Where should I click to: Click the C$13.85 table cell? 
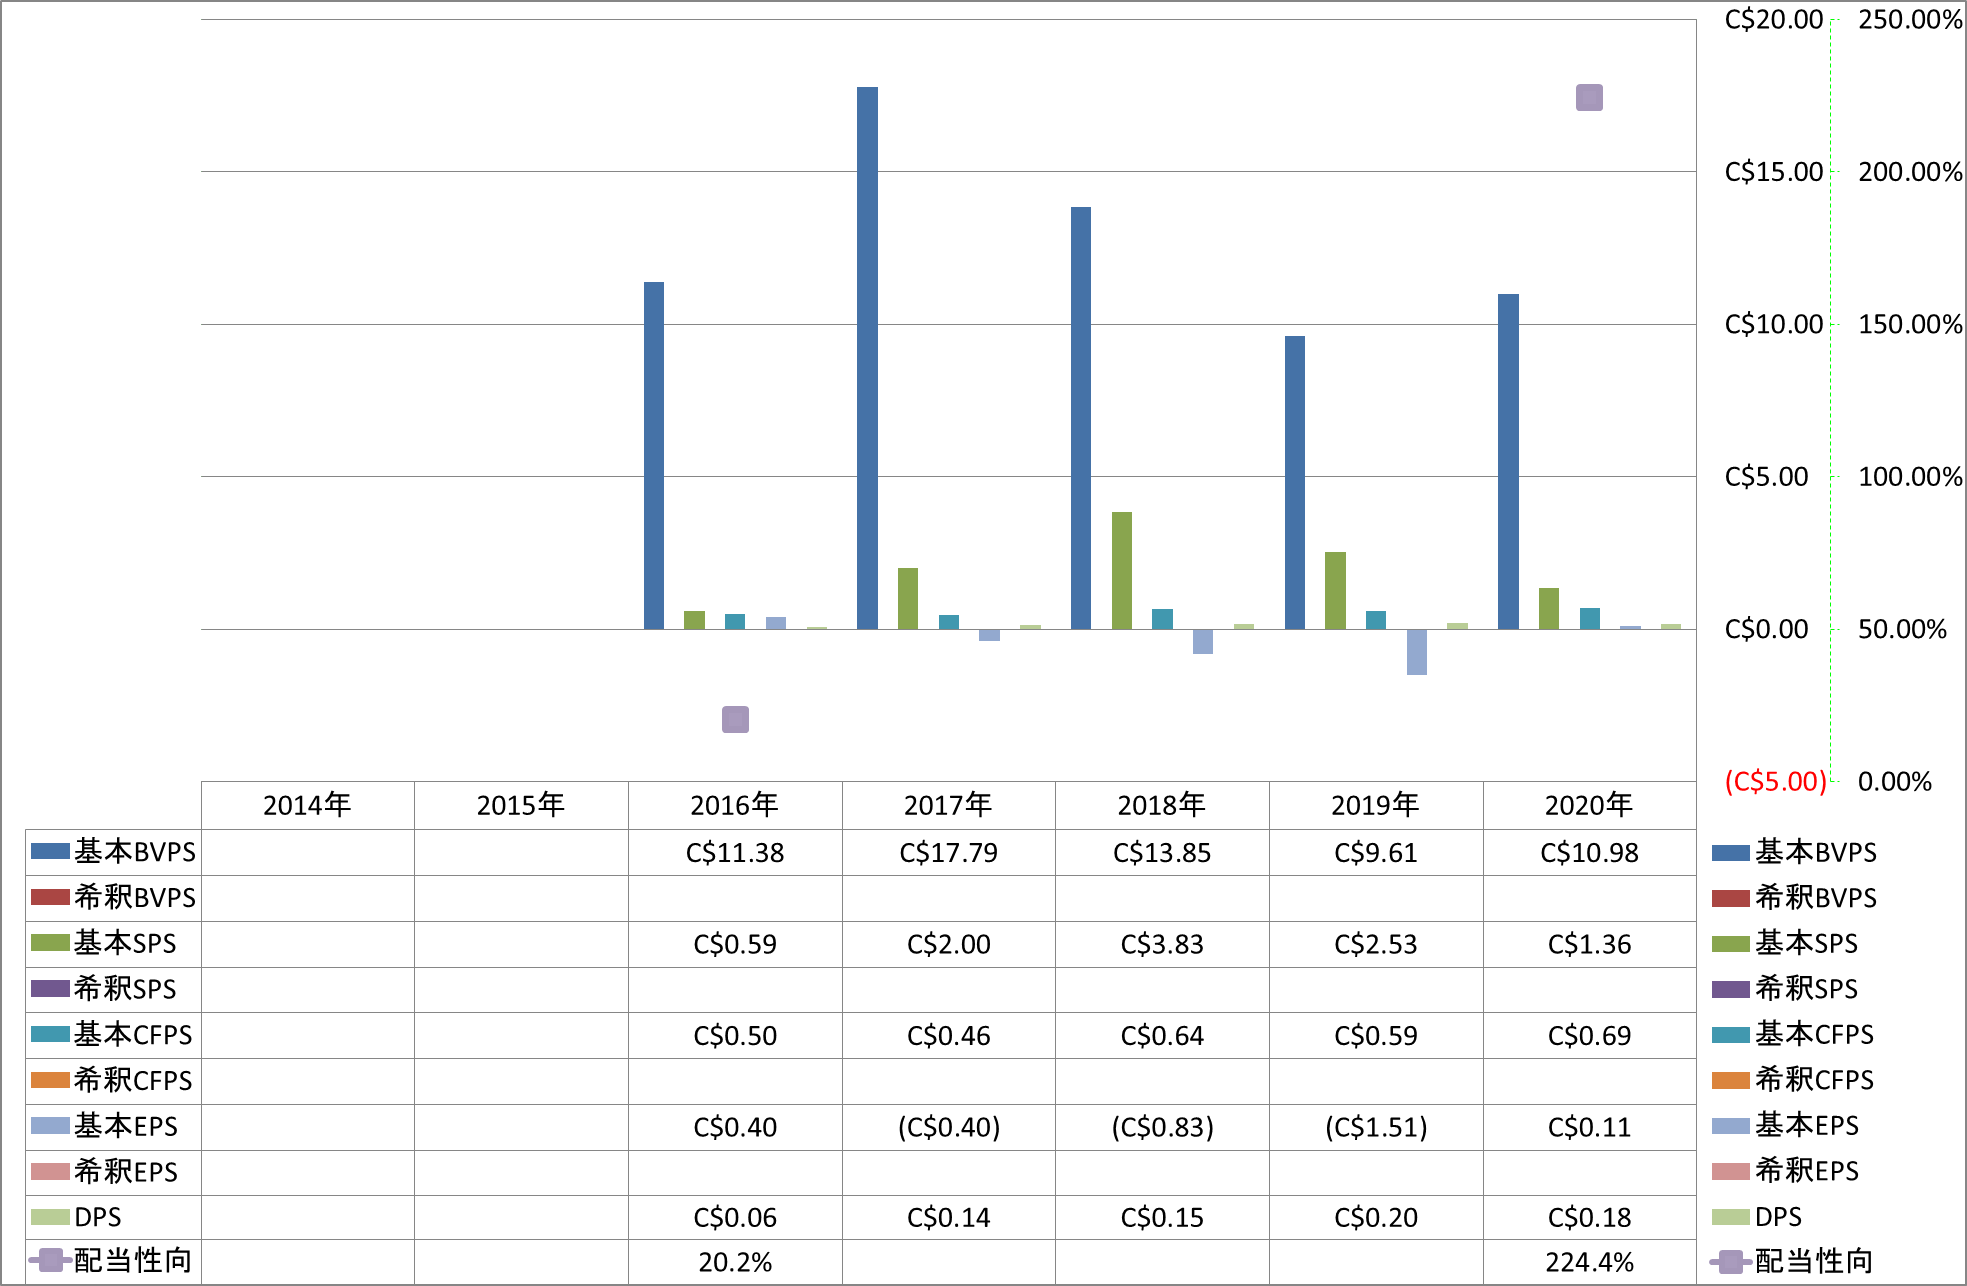click(1162, 853)
